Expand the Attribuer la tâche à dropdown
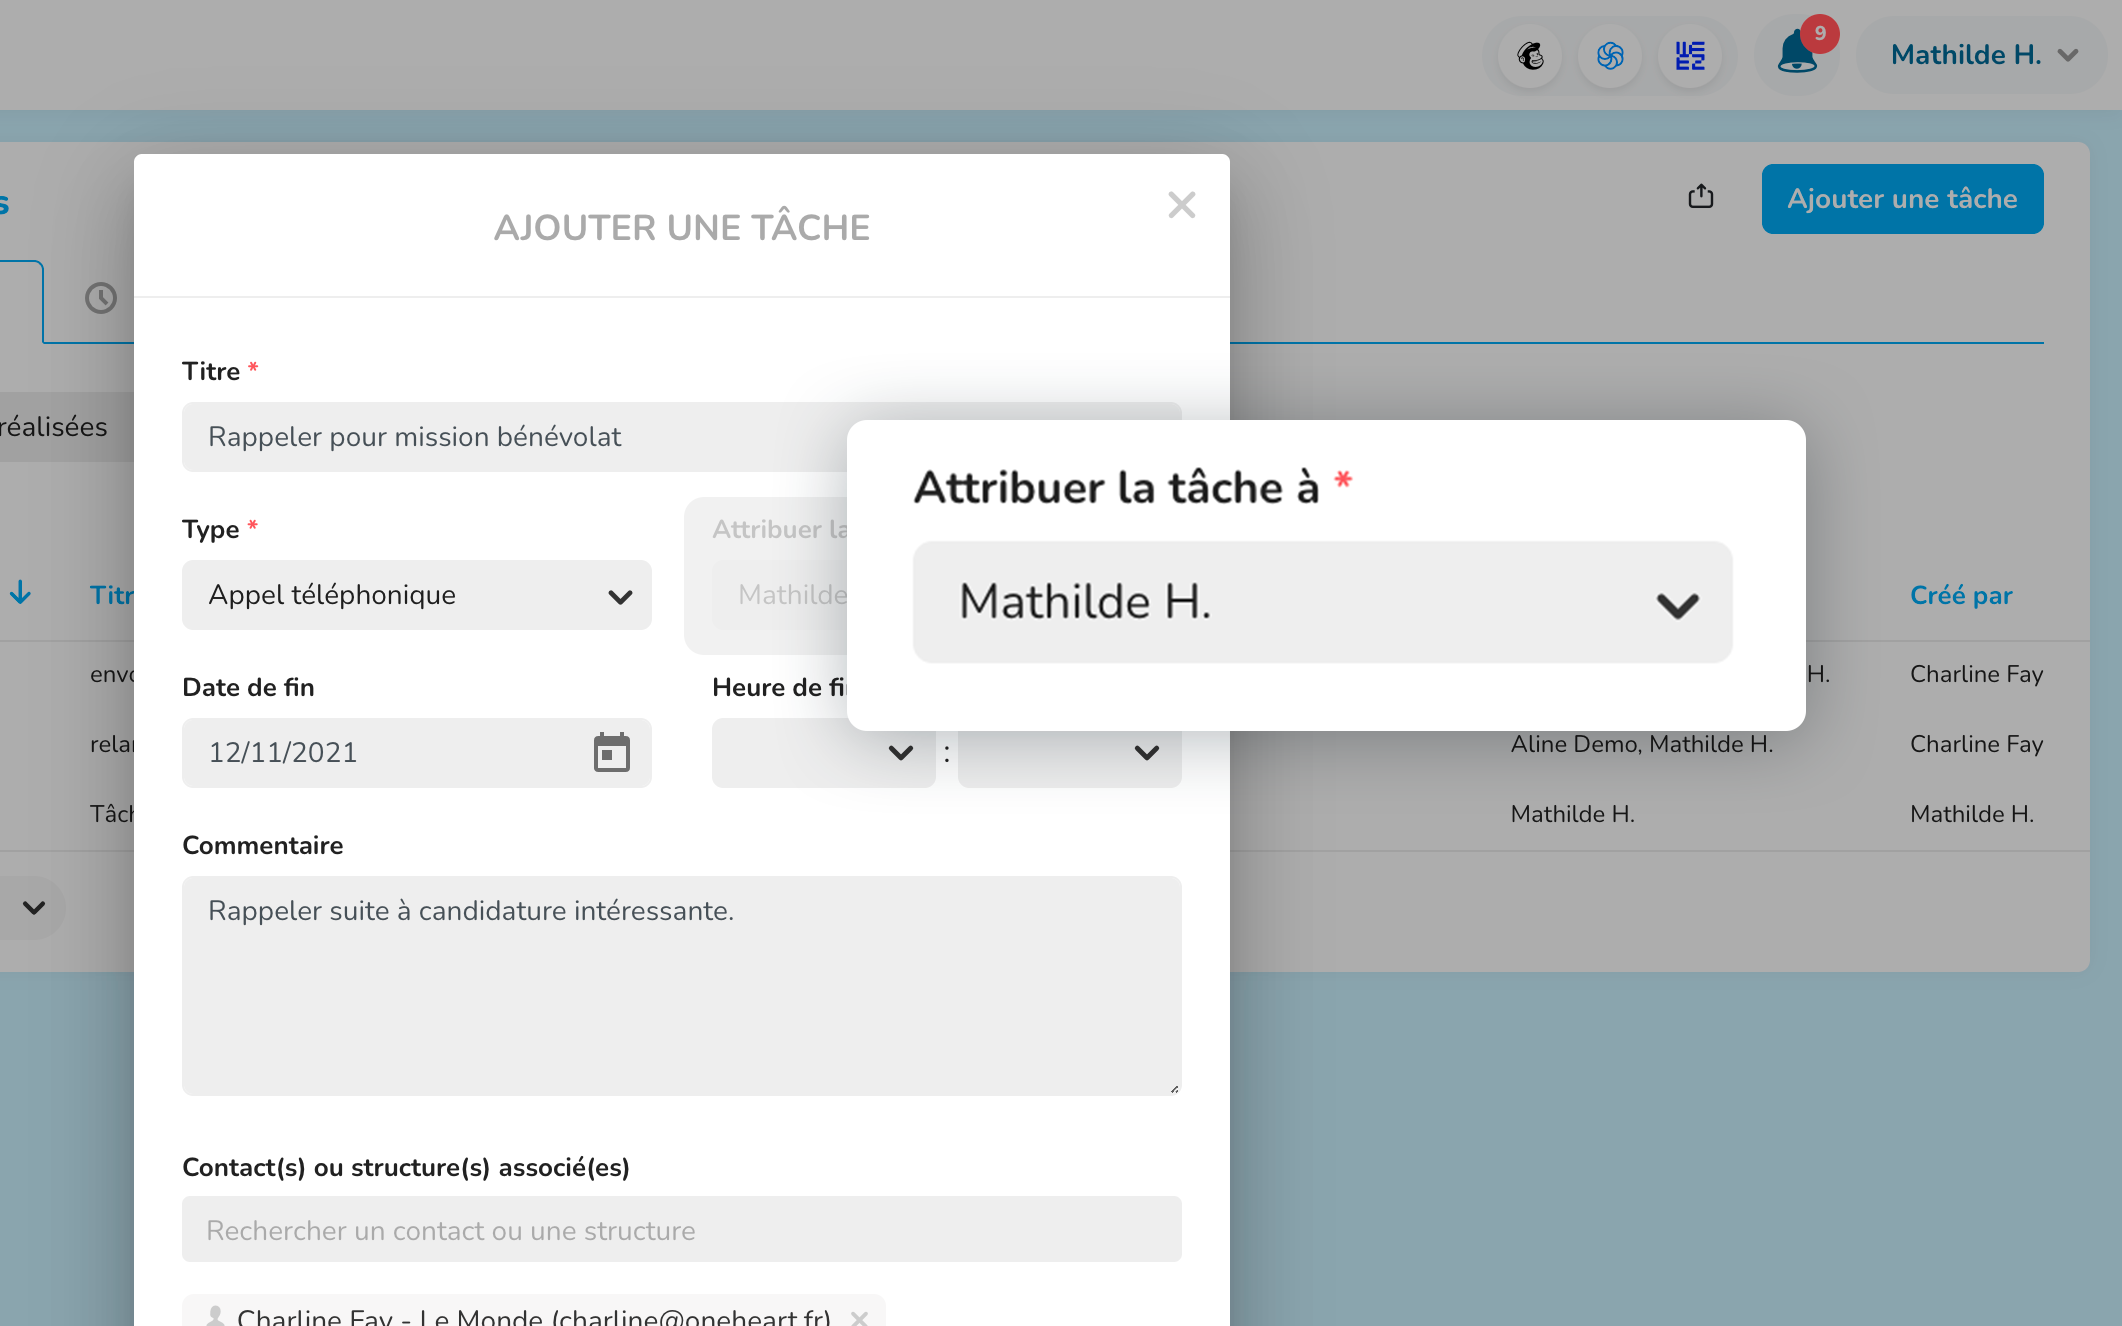The width and height of the screenshot is (2122, 1326). [x=1322, y=603]
